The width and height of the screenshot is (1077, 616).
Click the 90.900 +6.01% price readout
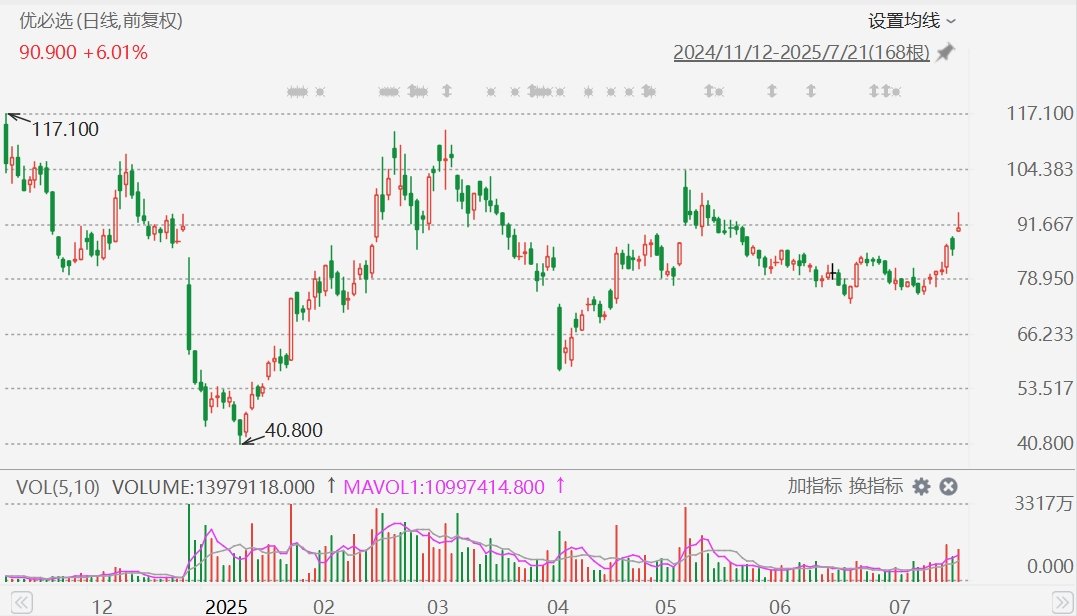coord(84,52)
